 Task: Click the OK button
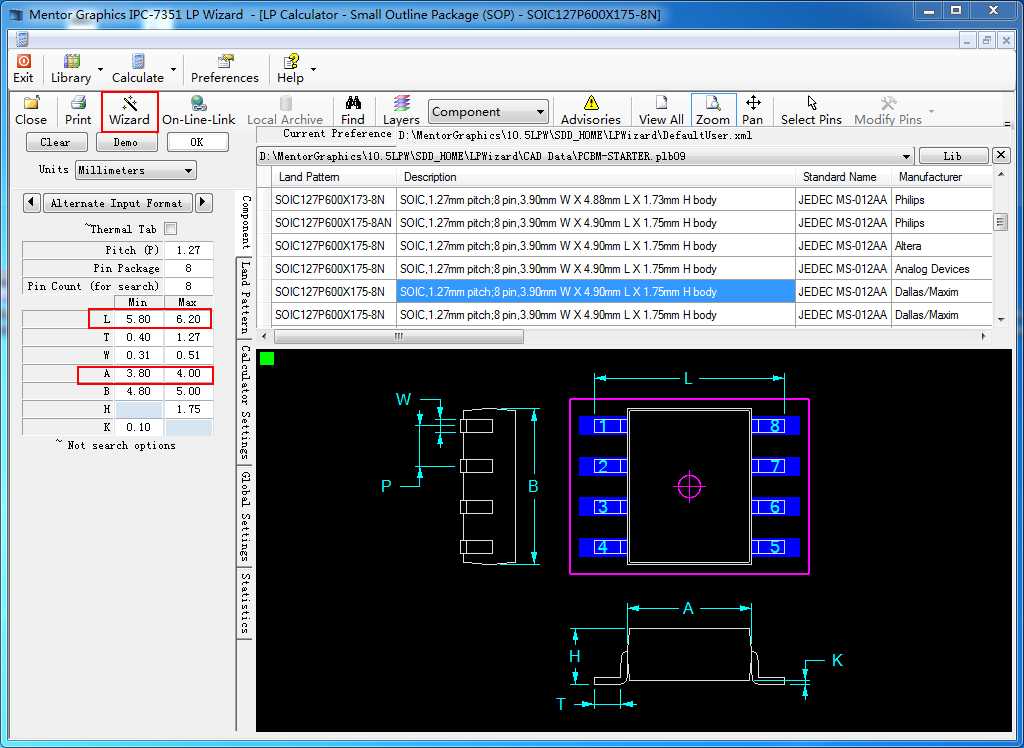click(197, 142)
